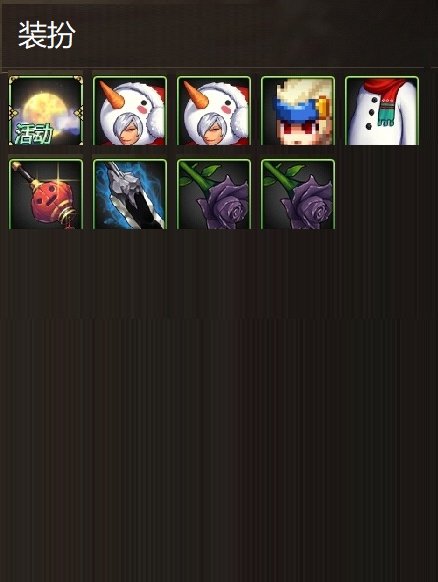The height and width of the screenshot is (582, 438).
Task: Choose the pixelated blue-cap character avatar
Action: tap(298, 111)
